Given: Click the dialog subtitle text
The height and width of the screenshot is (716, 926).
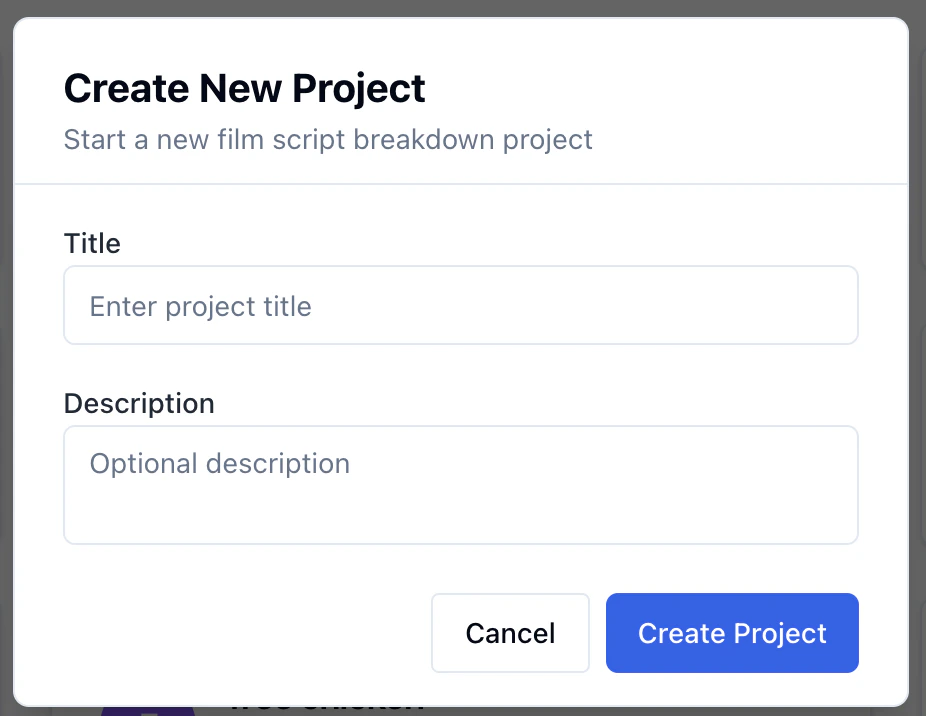Looking at the screenshot, I should 328,140.
